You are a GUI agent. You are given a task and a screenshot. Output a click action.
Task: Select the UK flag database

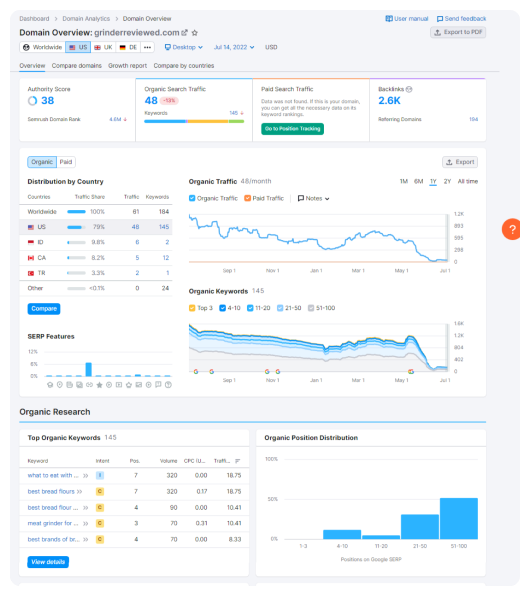(x=103, y=47)
